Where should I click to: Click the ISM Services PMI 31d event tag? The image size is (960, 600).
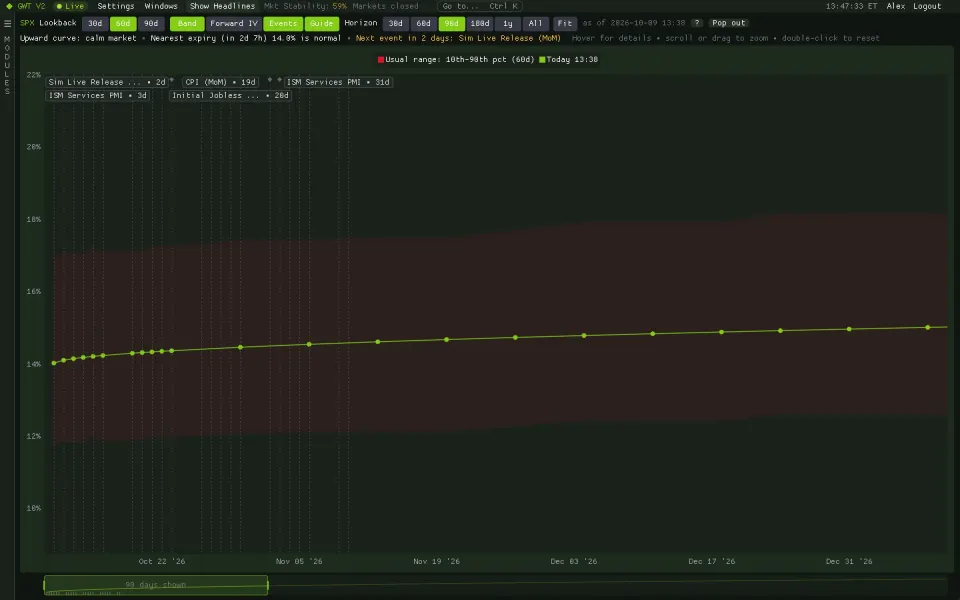coord(338,82)
